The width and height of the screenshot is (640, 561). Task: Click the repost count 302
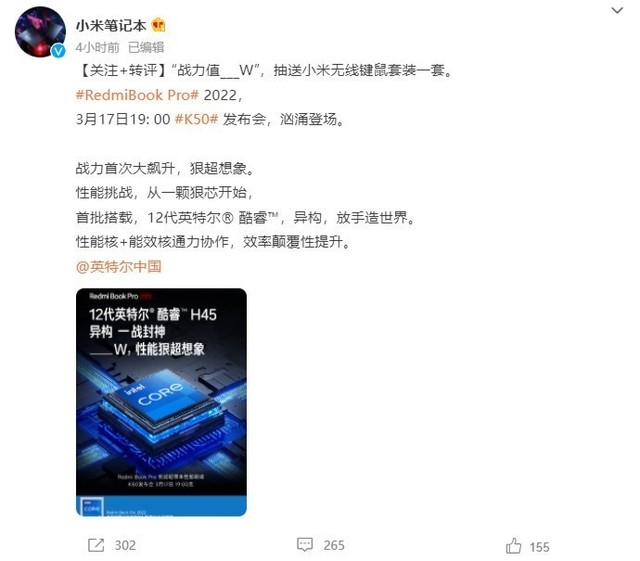[125, 545]
